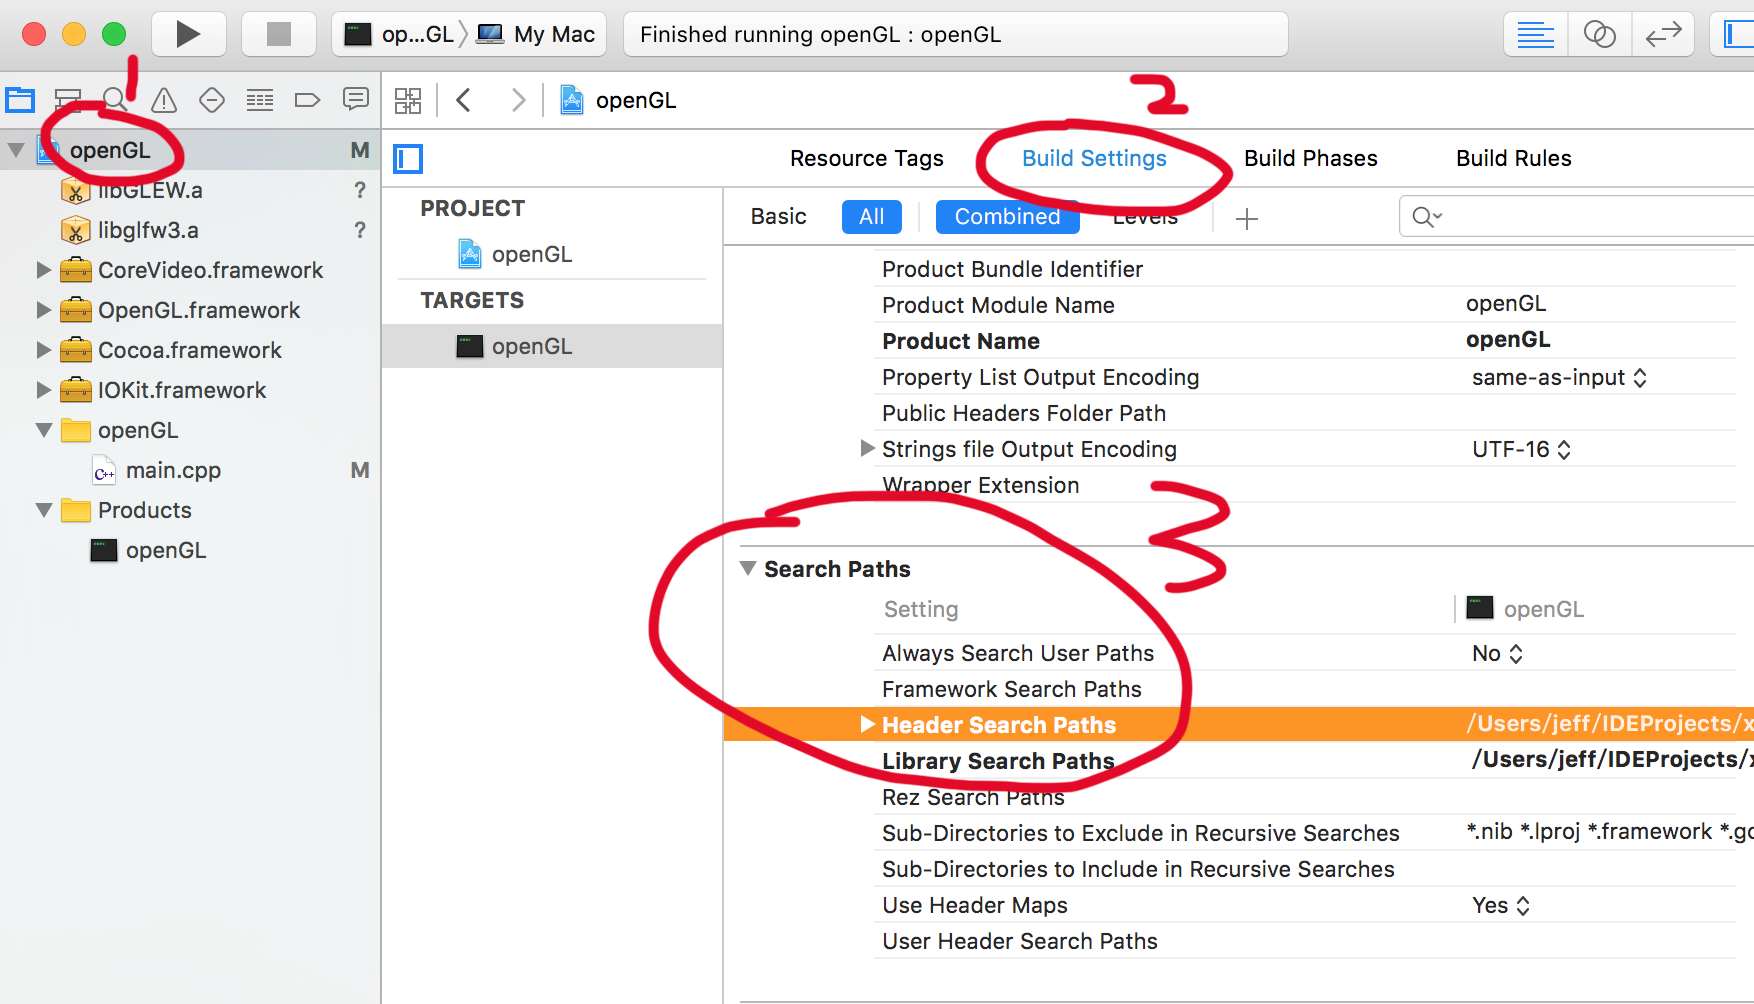Show the version editor

1662,34
